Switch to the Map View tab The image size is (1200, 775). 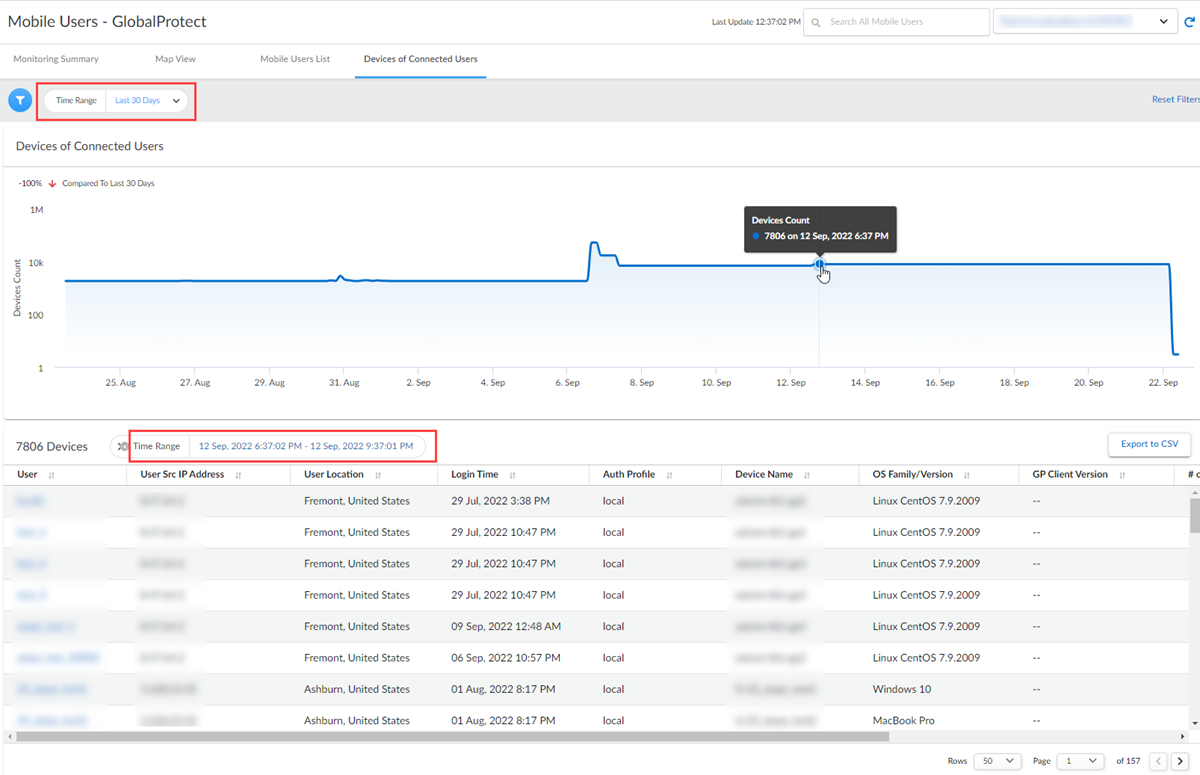coord(175,59)
